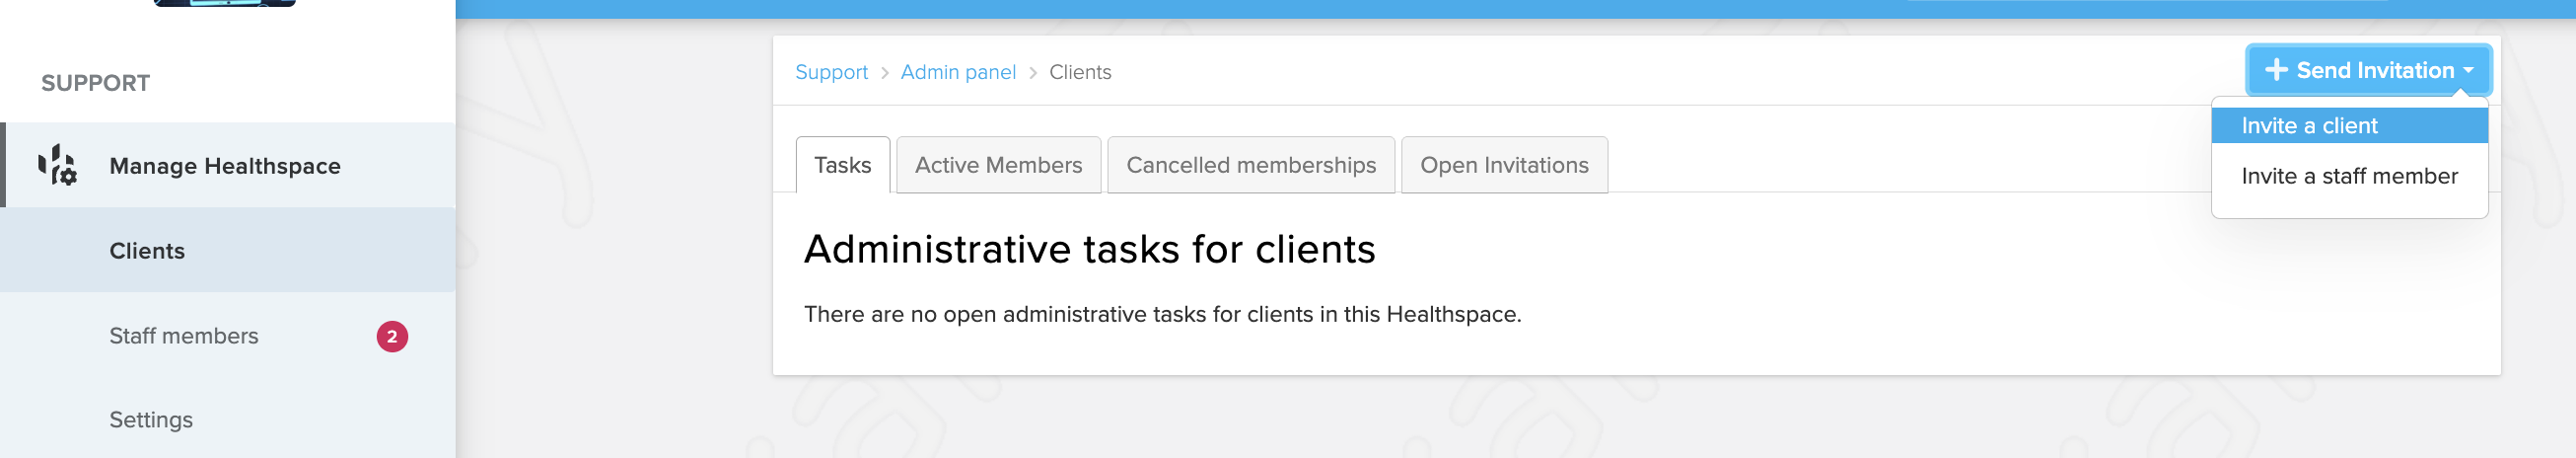Click the red badge showing 2
This screenshot has height=458, width=2576.
point(392,337)
